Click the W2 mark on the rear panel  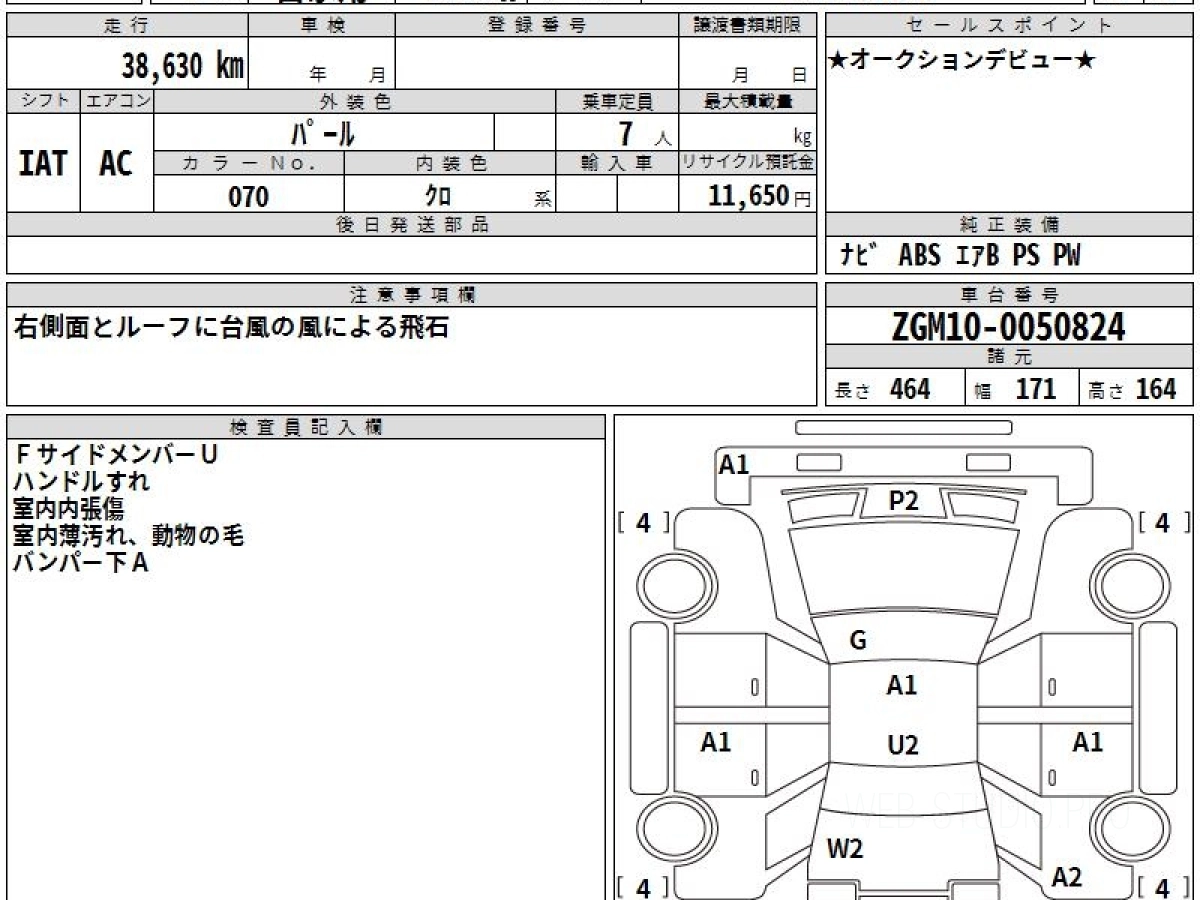[845, 849]
